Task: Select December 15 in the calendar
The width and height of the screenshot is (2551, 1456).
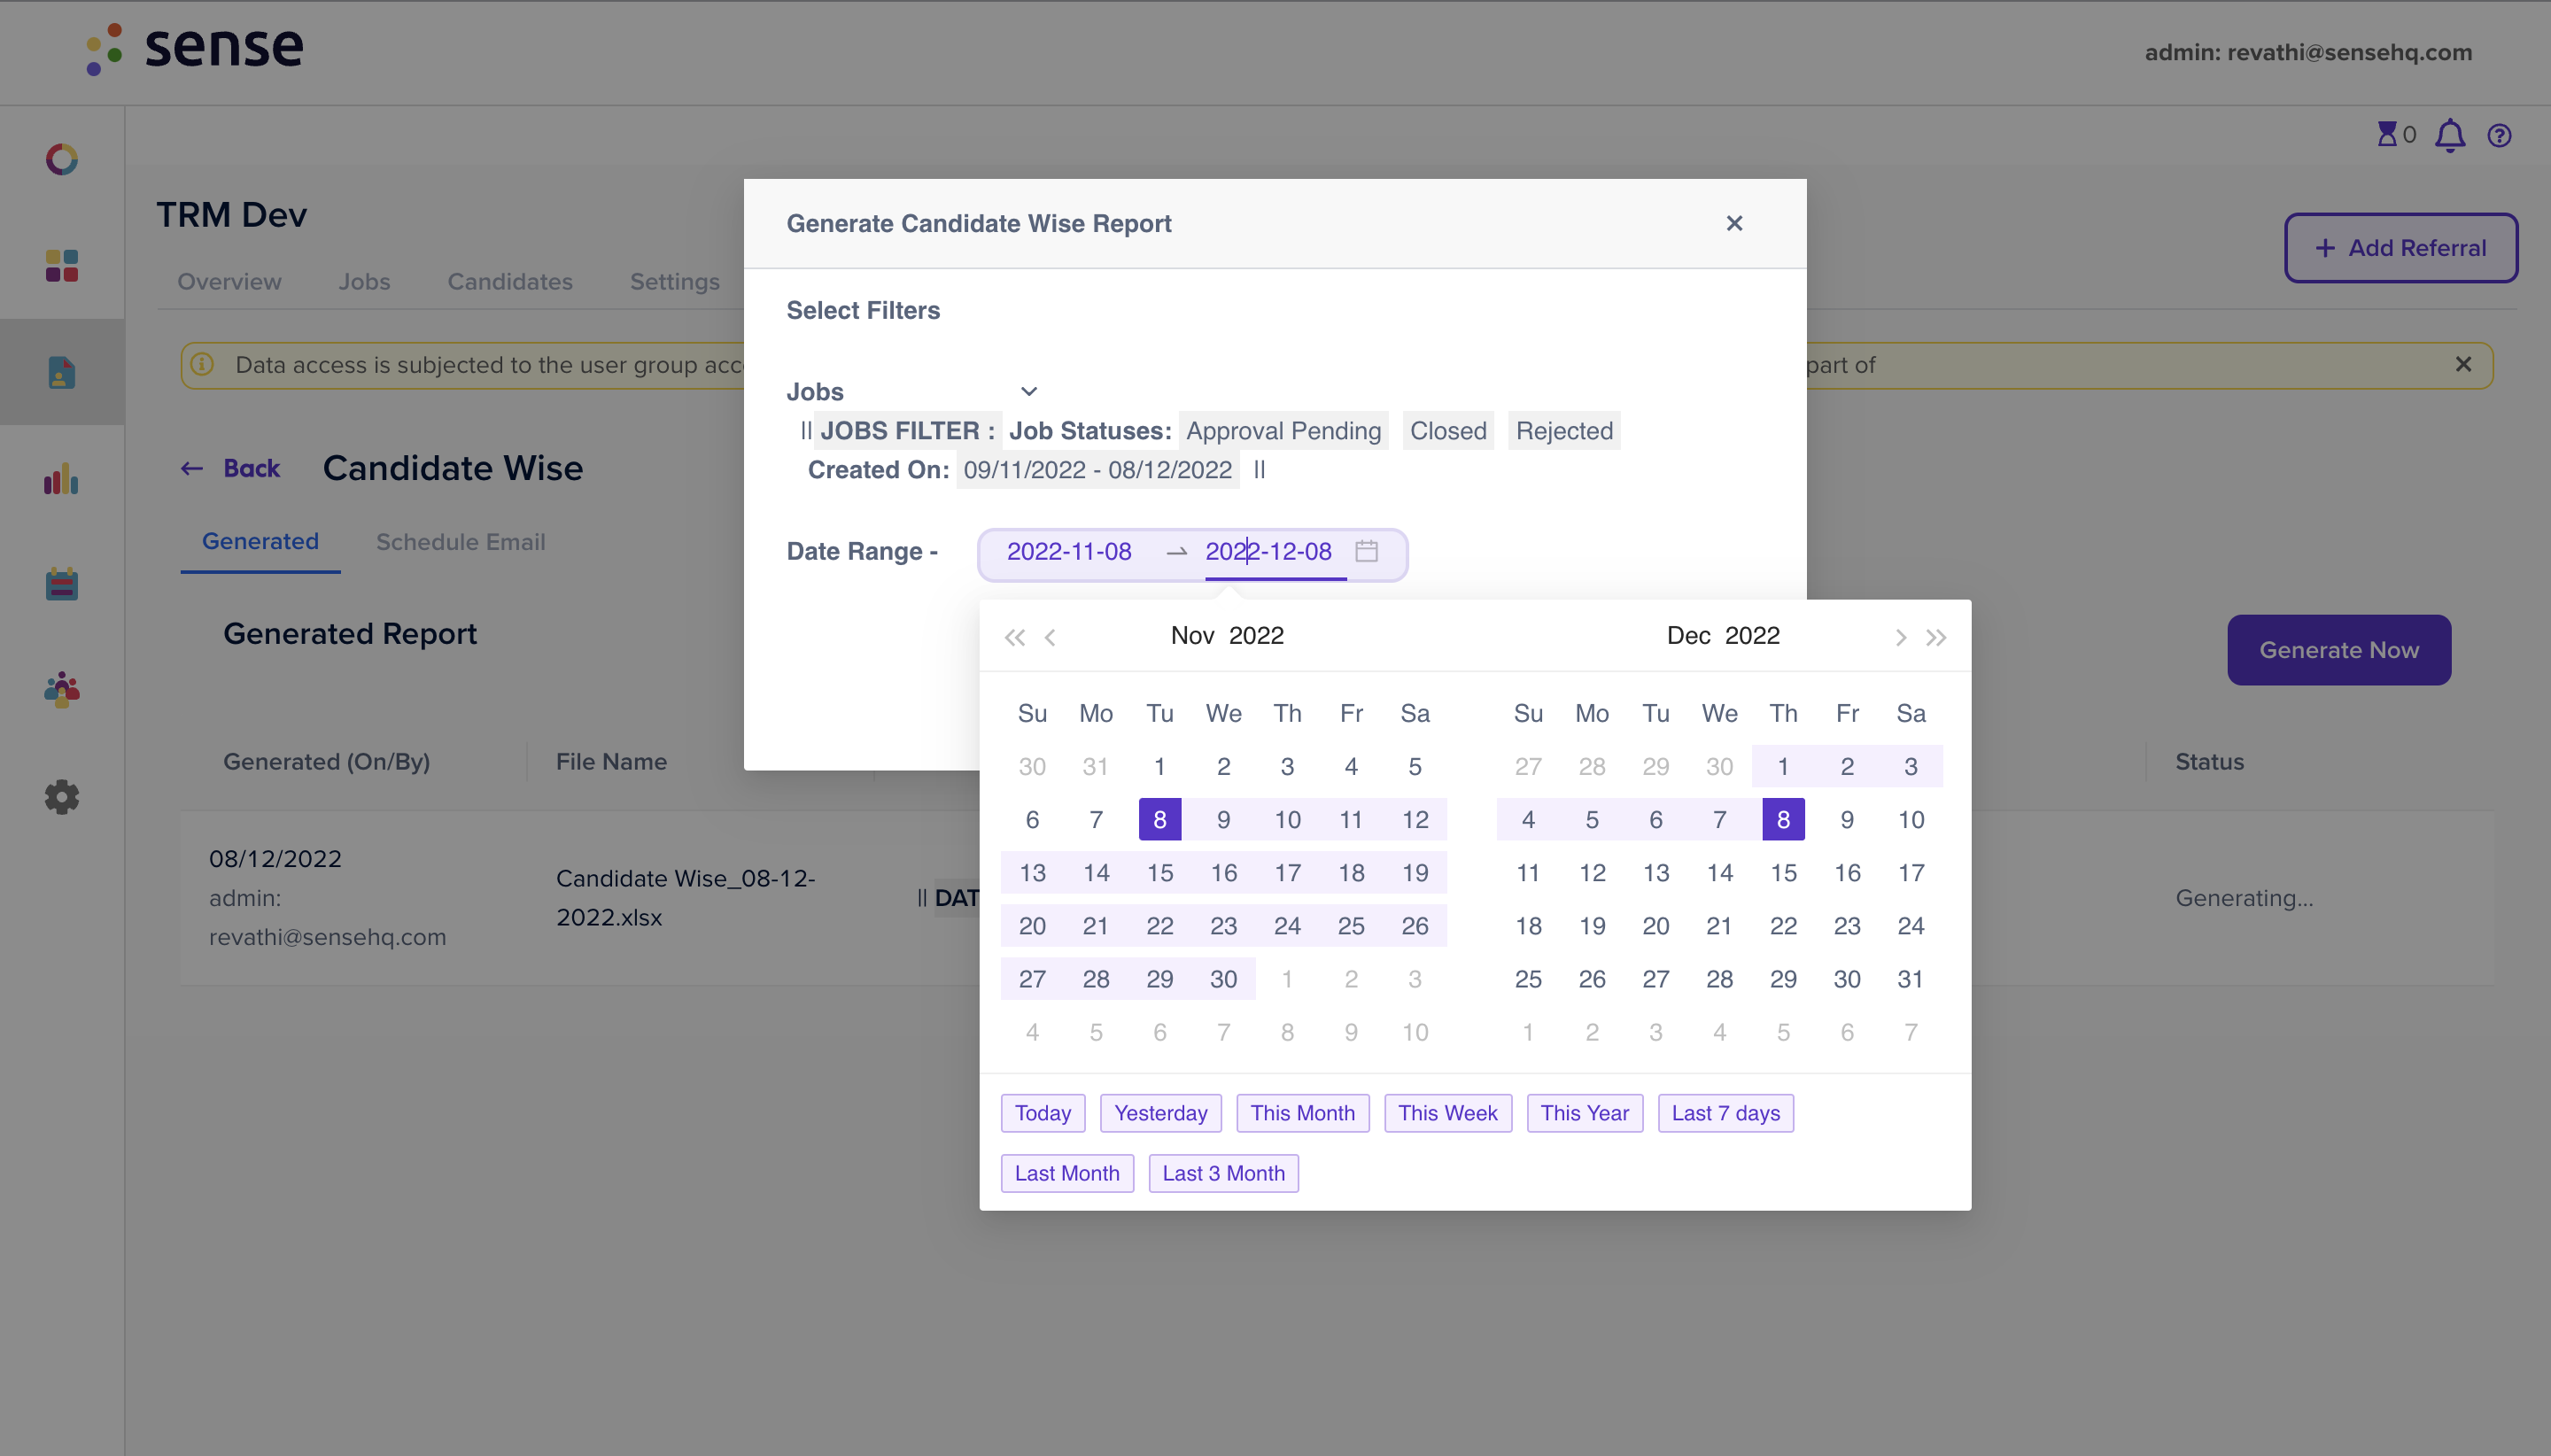Action: point(1783,873)
